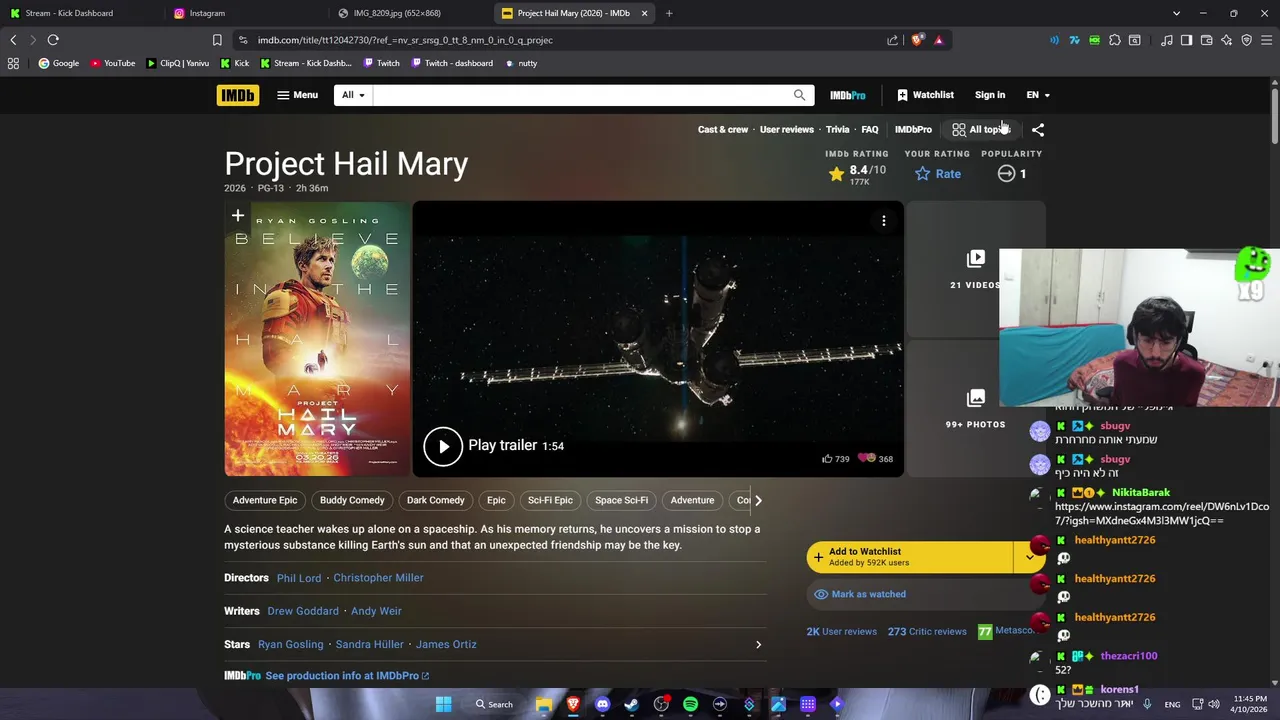Open a new browser tab
The width and height of the screenshot is (1280, 720).
pos(669,13)
